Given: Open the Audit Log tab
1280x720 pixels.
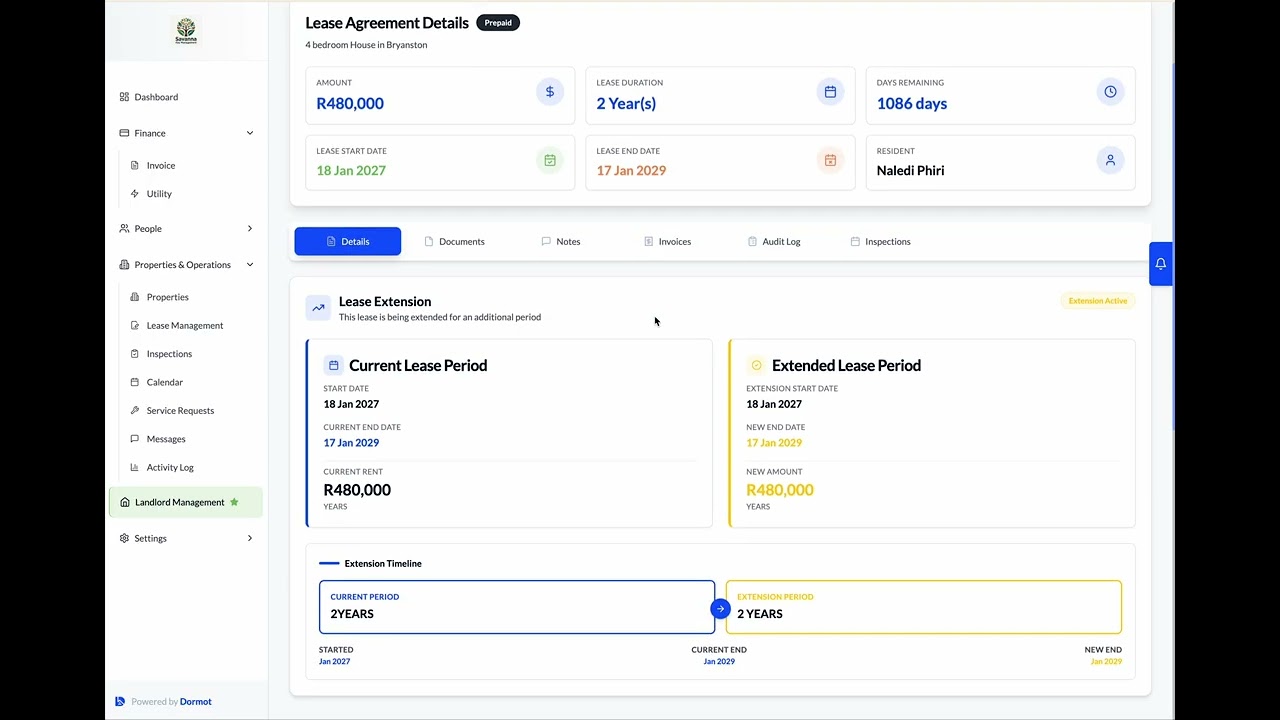Looking at the screenshot, I should [774, 241].
